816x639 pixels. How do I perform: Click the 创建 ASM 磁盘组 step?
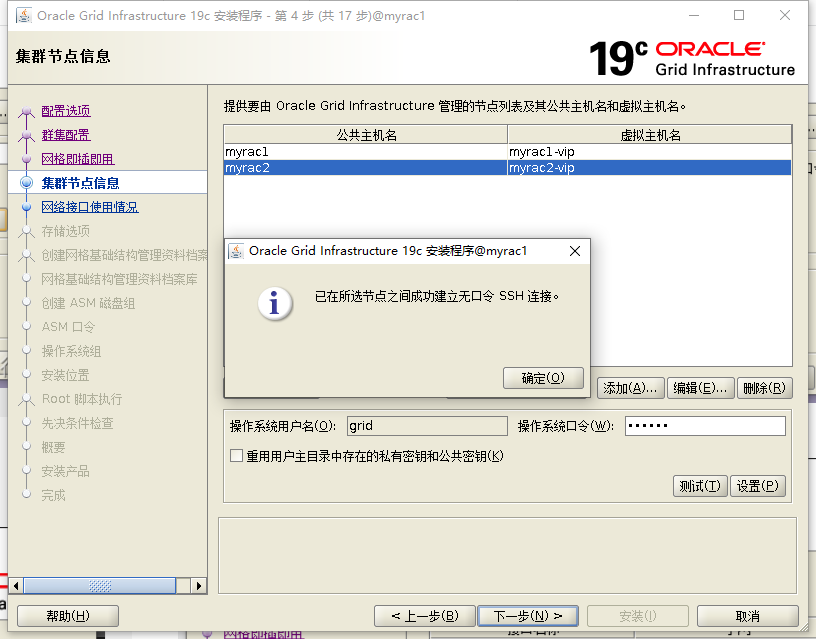88,303
